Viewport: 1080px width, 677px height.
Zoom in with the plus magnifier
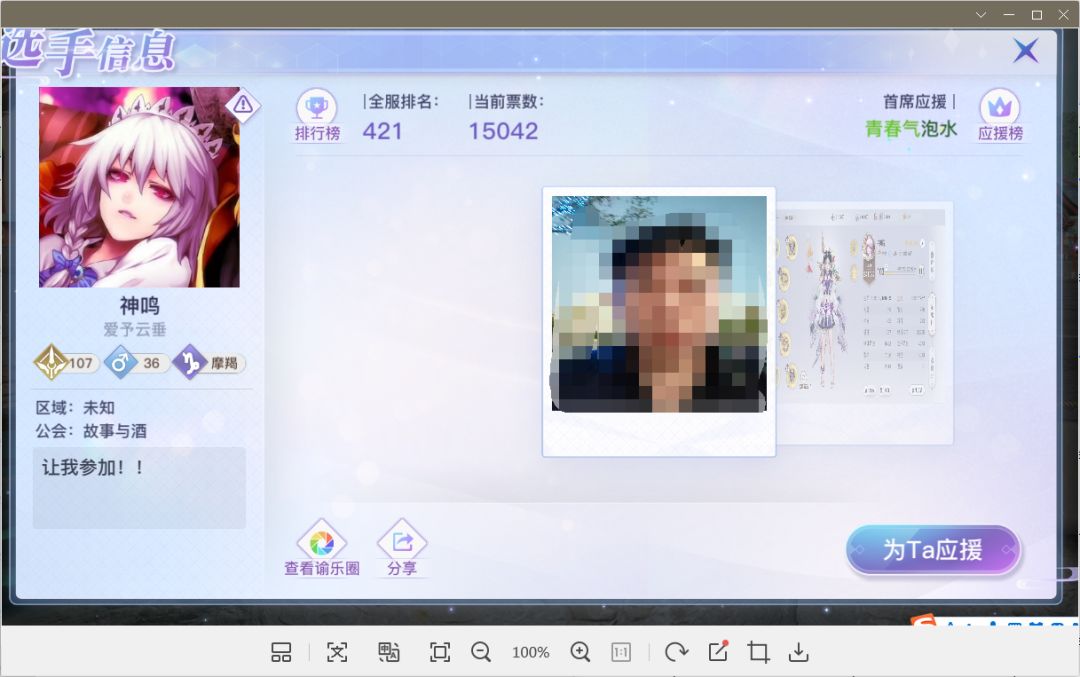580,652
